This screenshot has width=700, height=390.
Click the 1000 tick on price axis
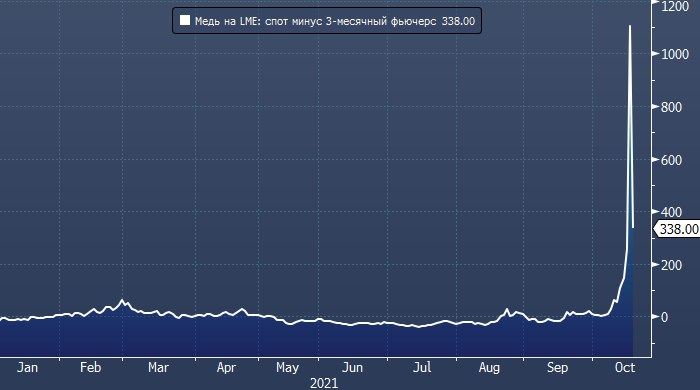point(675,54)
